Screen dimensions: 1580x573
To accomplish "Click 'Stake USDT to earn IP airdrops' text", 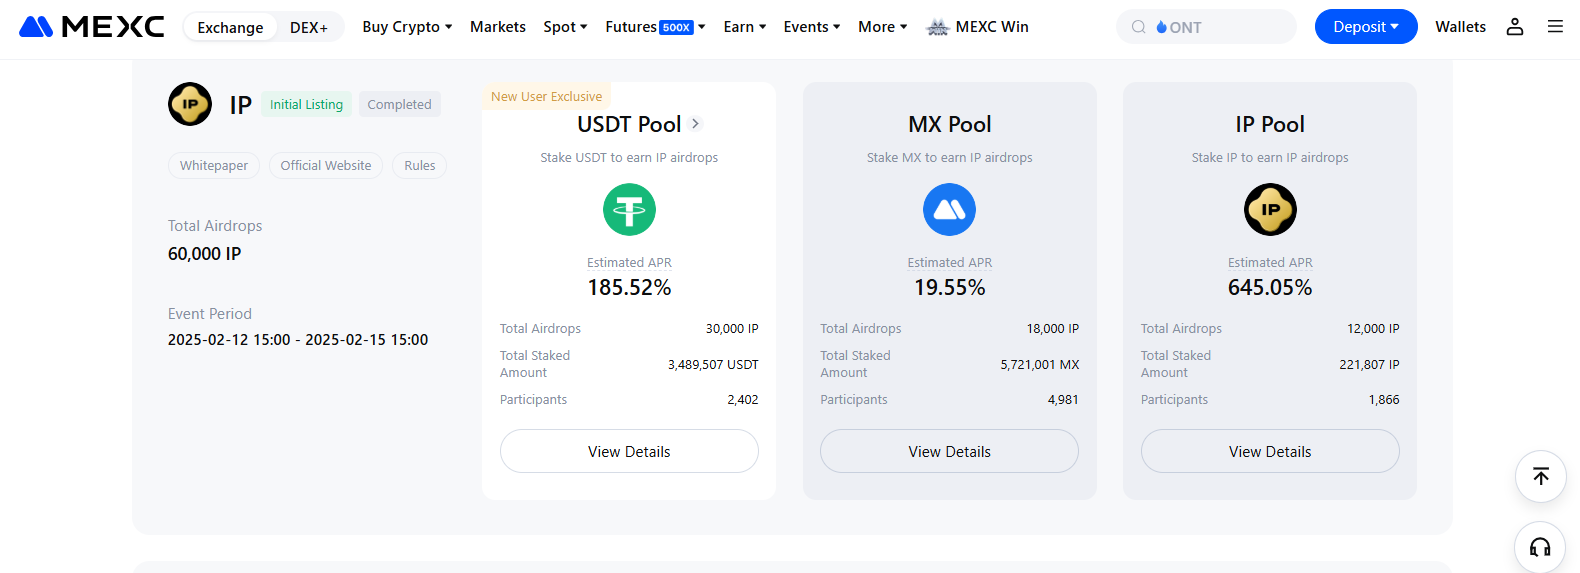I will point(629,157).
